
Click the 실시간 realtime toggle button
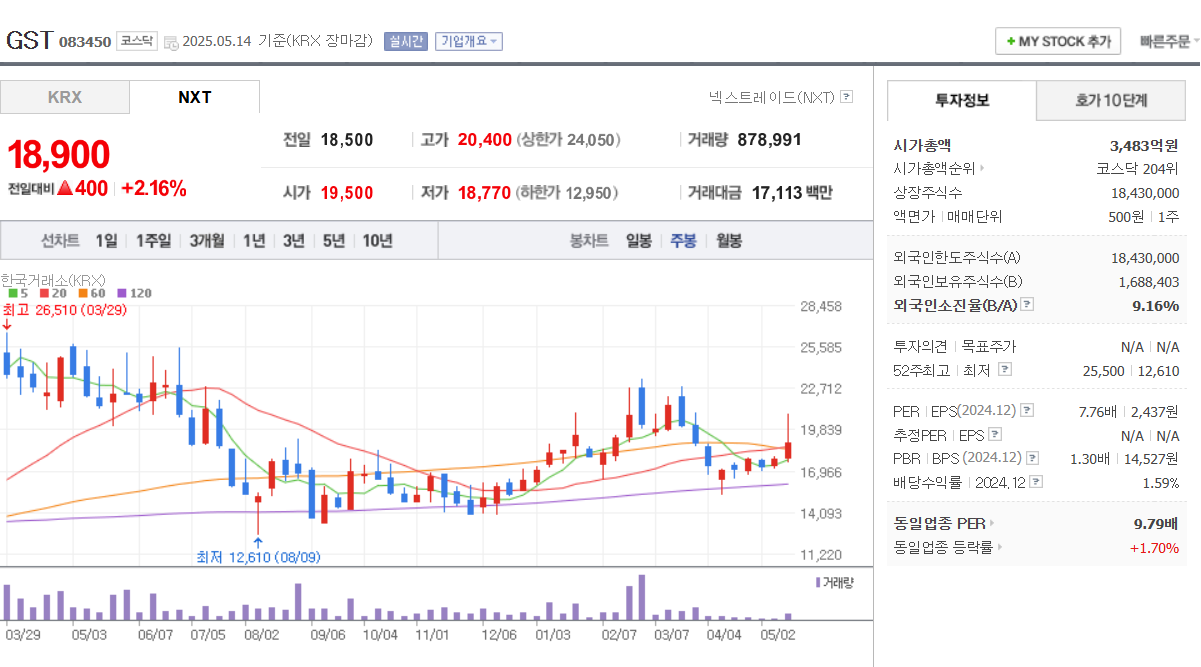tap(406, 41)
